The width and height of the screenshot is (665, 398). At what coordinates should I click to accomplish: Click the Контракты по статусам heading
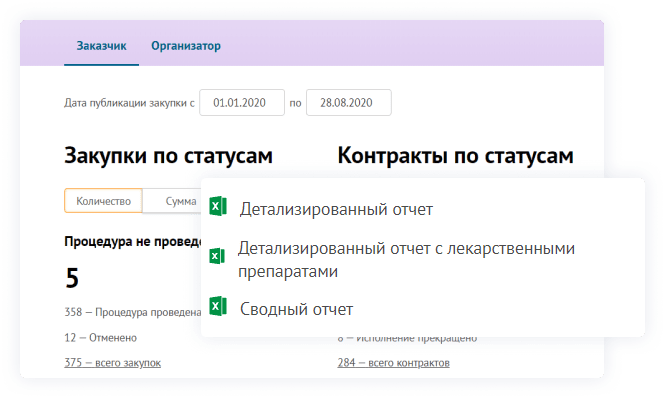tap(455, 156)
